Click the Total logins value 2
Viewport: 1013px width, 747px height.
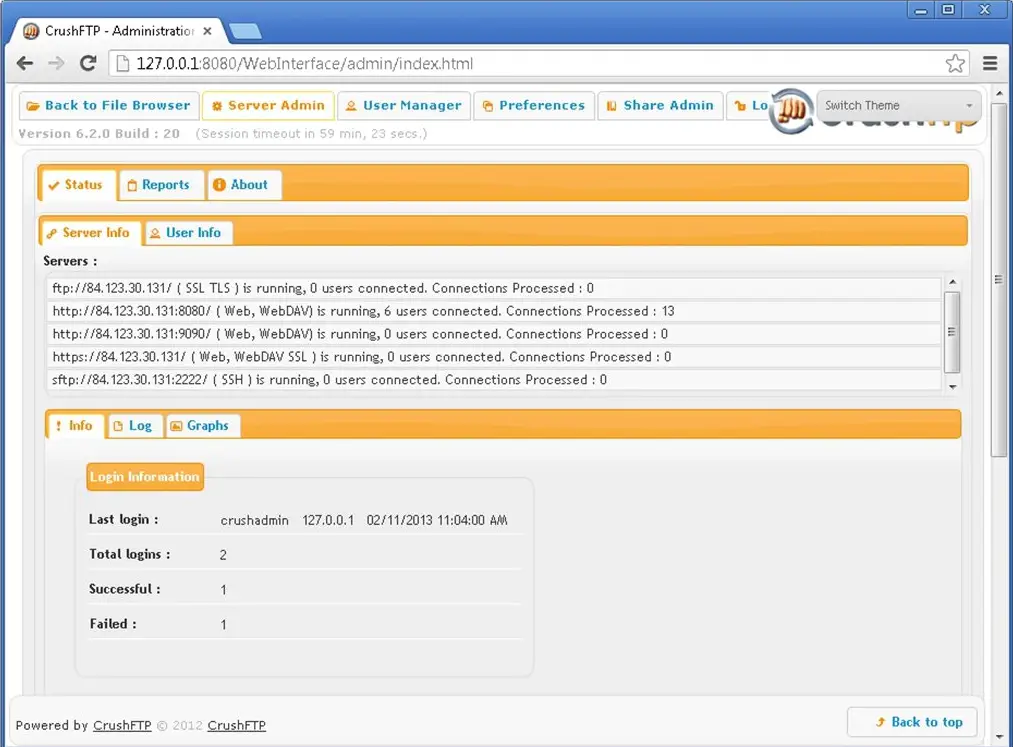click(223, 555)
